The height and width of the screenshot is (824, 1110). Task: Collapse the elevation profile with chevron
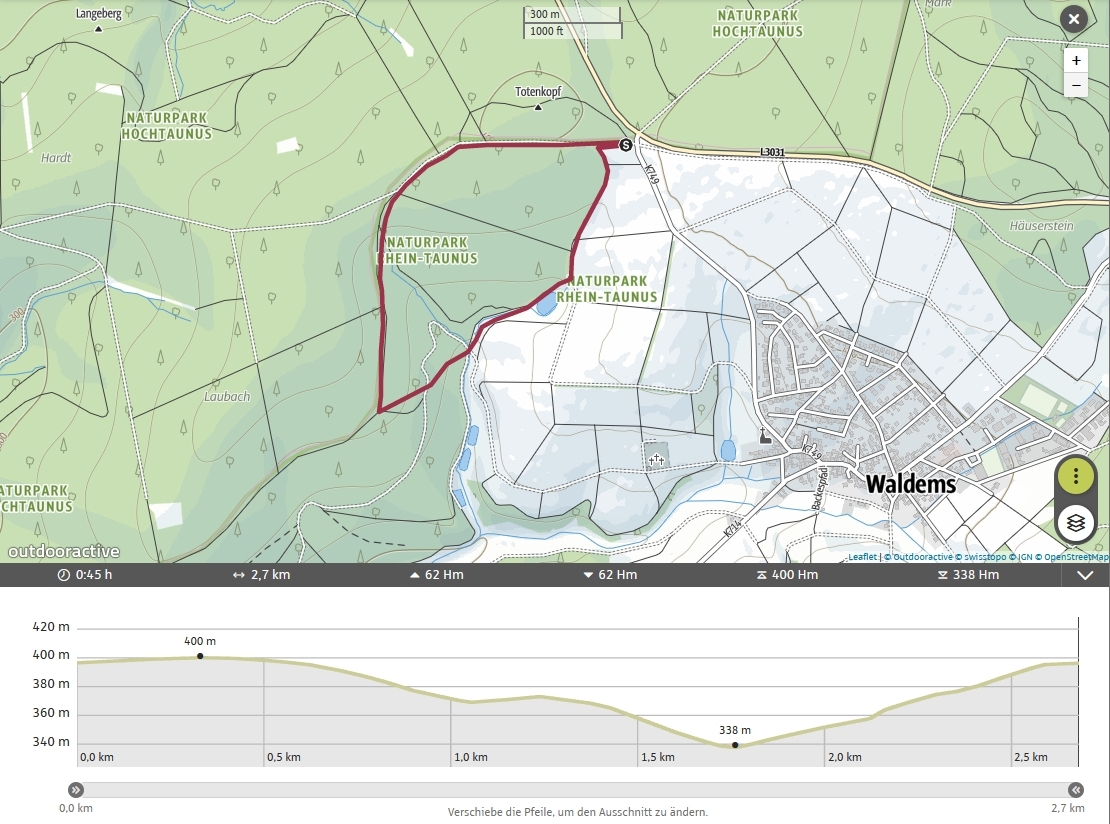1085,575
